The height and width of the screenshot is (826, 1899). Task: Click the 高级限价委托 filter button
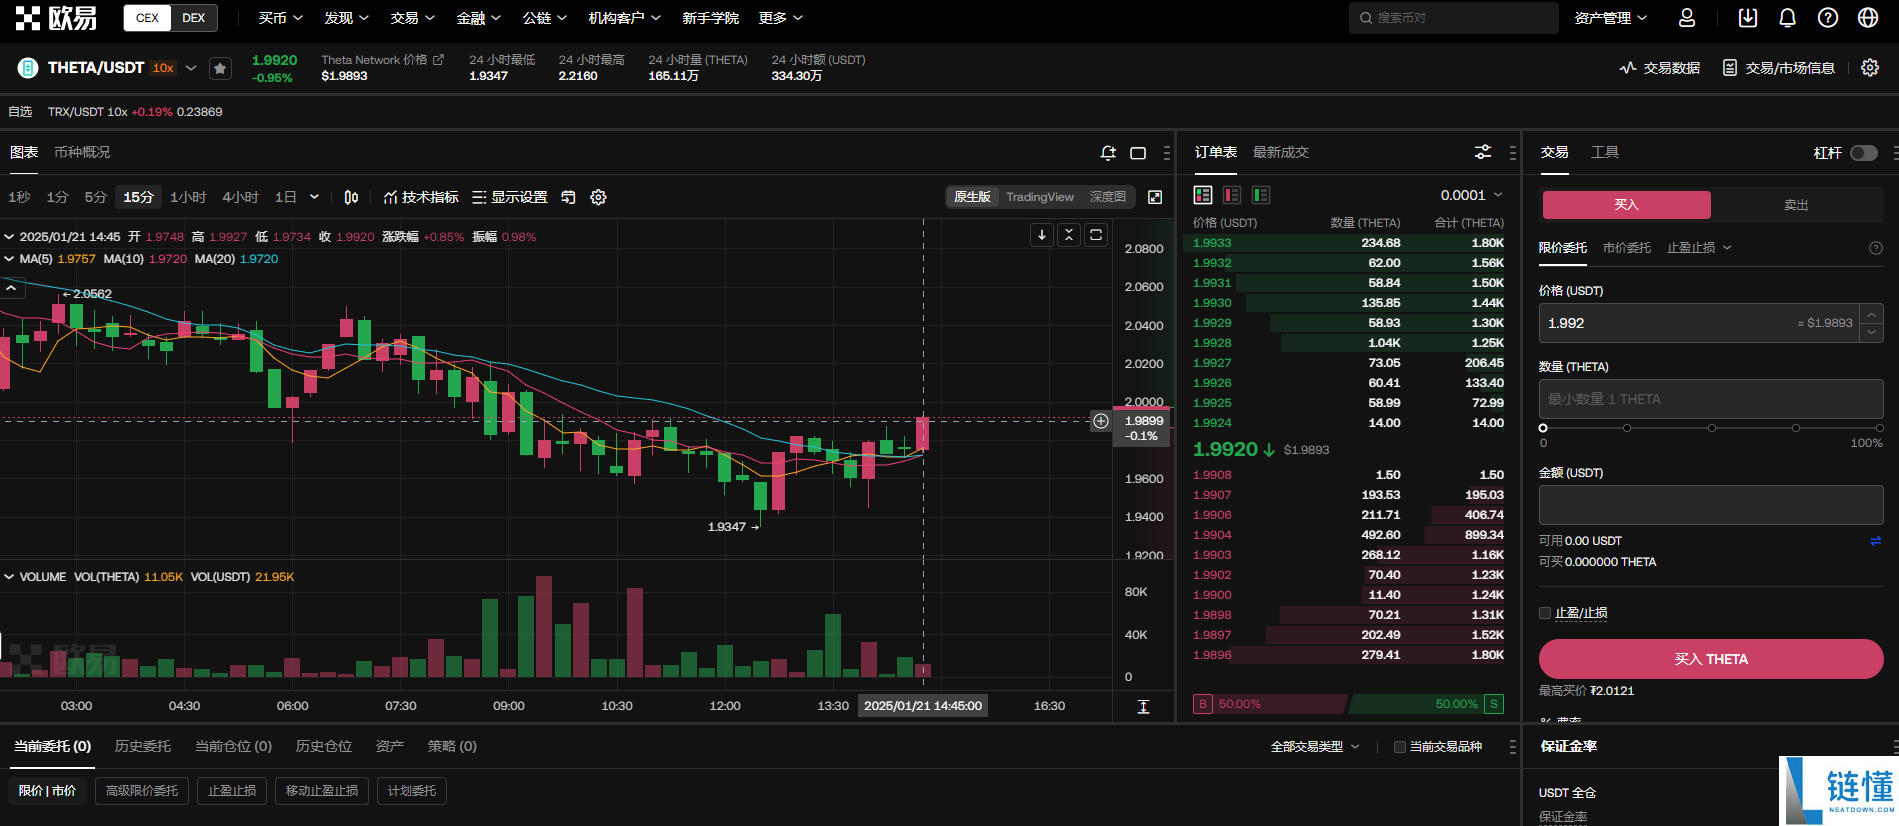[x=142, y=791]
